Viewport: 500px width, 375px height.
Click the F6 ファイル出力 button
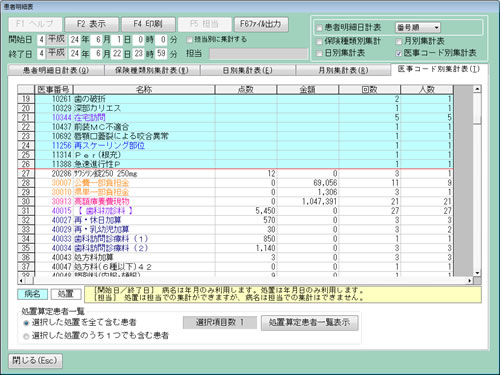pos(261,24)
